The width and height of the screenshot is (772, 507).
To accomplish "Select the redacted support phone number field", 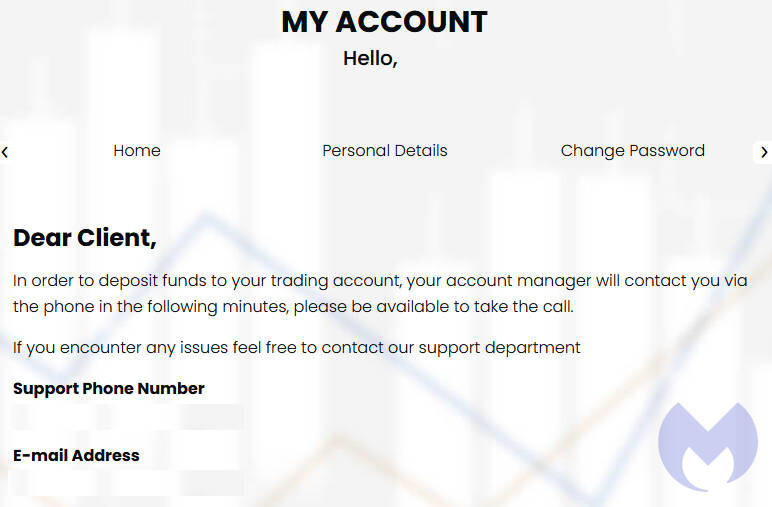I will [x=127, y=417].
